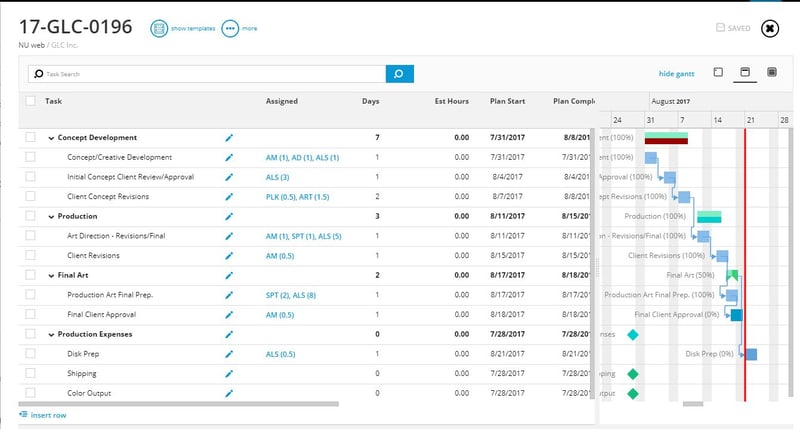Viewport: 800px width, 429px height.
Task: Edit Client Concept Revisions via pencil icon
Action: pos(229,197)
